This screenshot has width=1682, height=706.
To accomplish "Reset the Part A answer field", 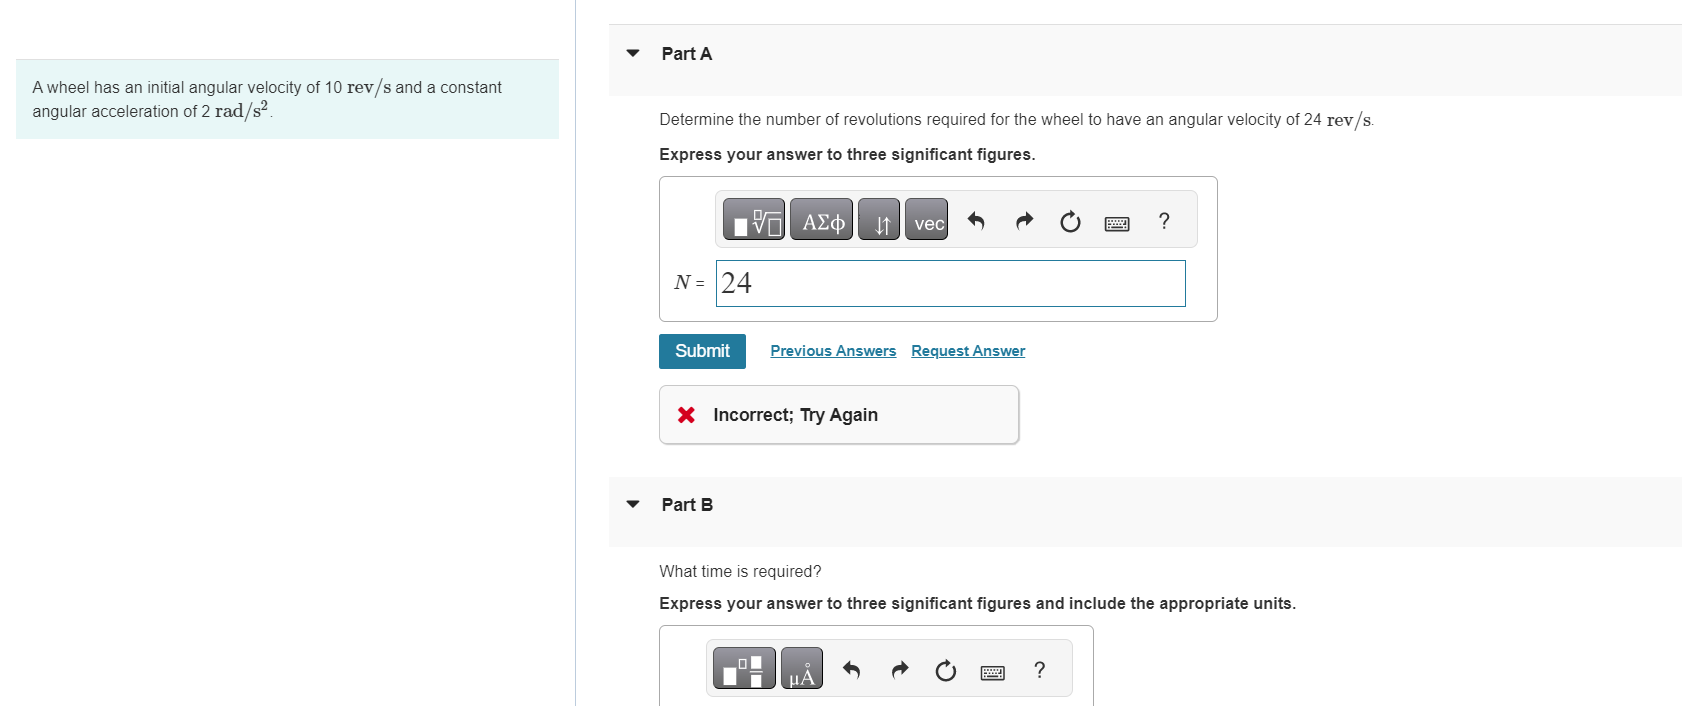I will click(1070, 221).
